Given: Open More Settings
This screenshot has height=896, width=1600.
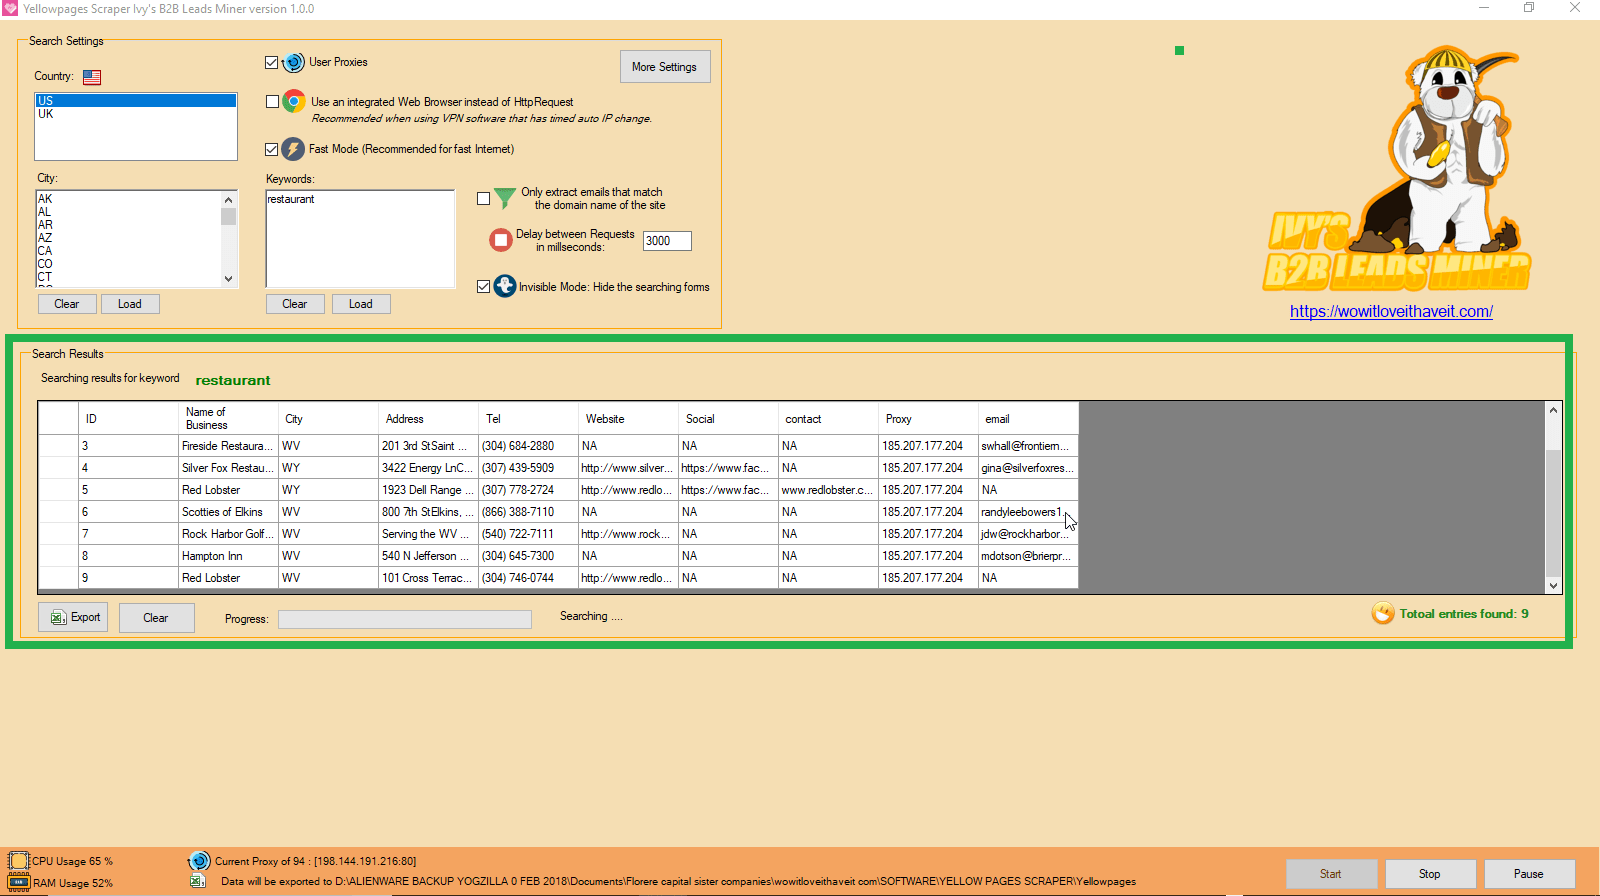Looking at the screenshot, I should pyautogui.click(x=665, y=67).
